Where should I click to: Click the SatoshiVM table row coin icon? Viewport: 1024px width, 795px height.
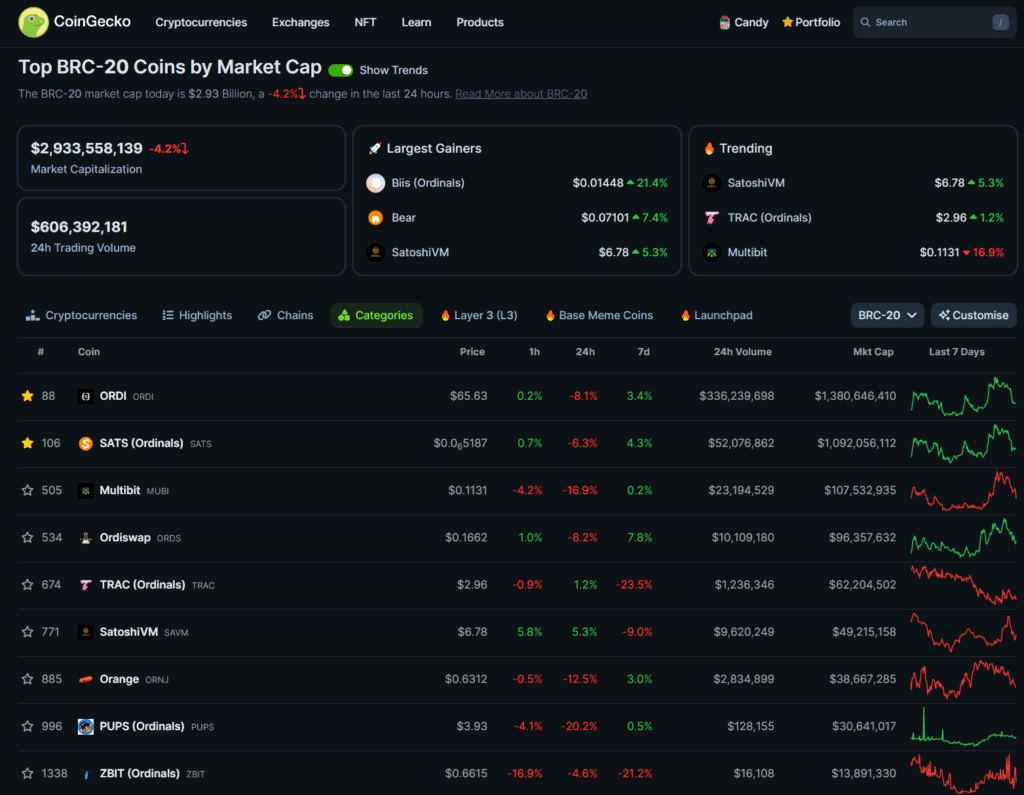click(86, 632)
